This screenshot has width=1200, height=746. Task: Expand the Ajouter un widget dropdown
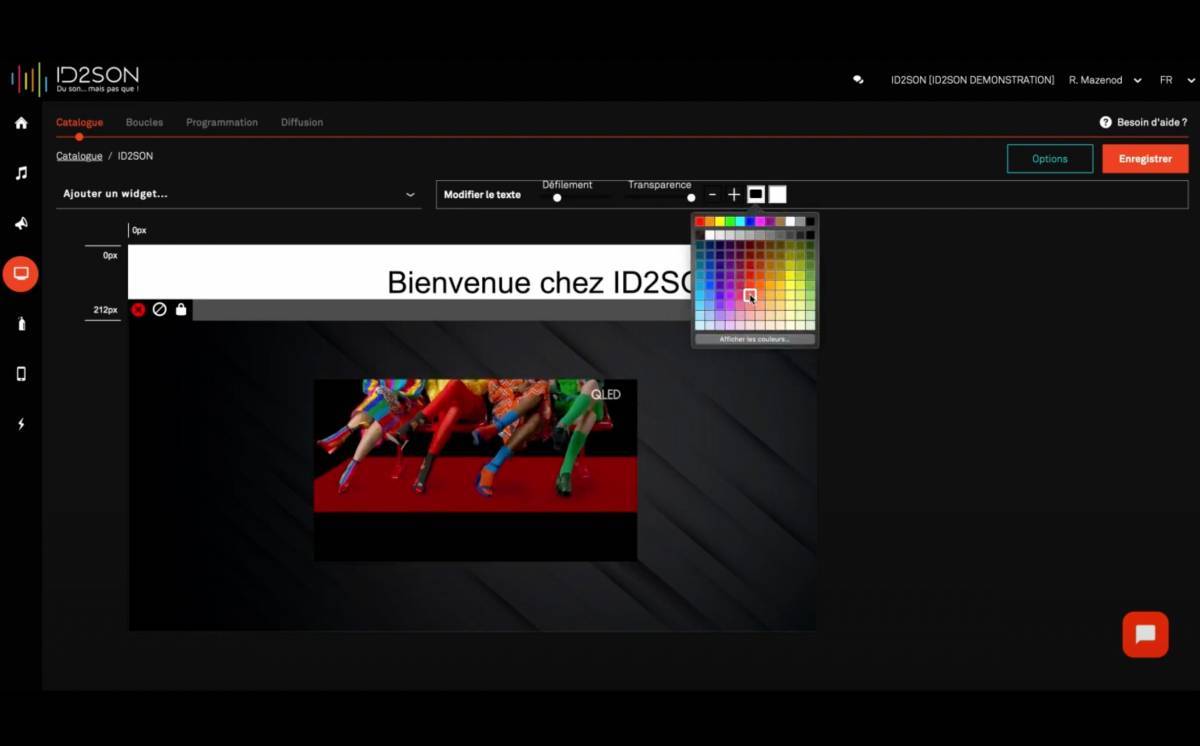239,194
